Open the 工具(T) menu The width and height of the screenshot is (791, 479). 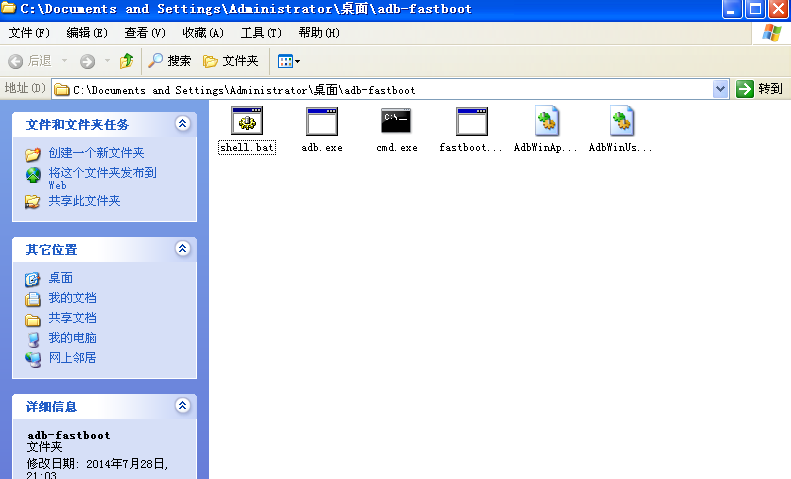tap(261, 33)
